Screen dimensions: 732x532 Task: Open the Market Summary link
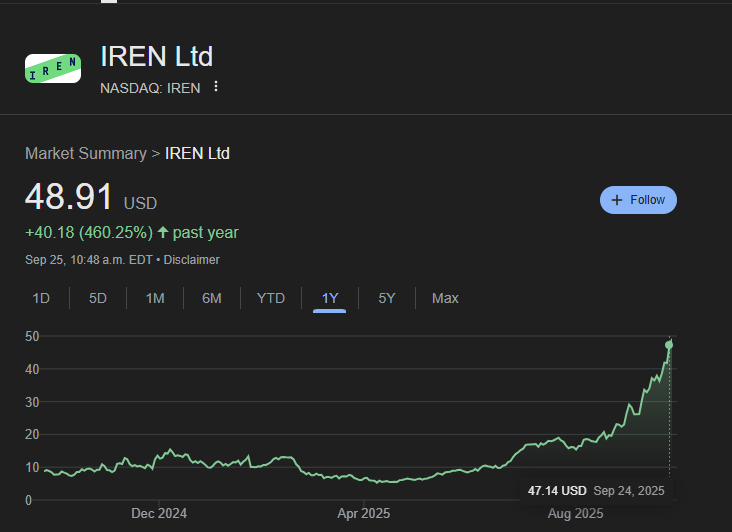tap(86, 154)
